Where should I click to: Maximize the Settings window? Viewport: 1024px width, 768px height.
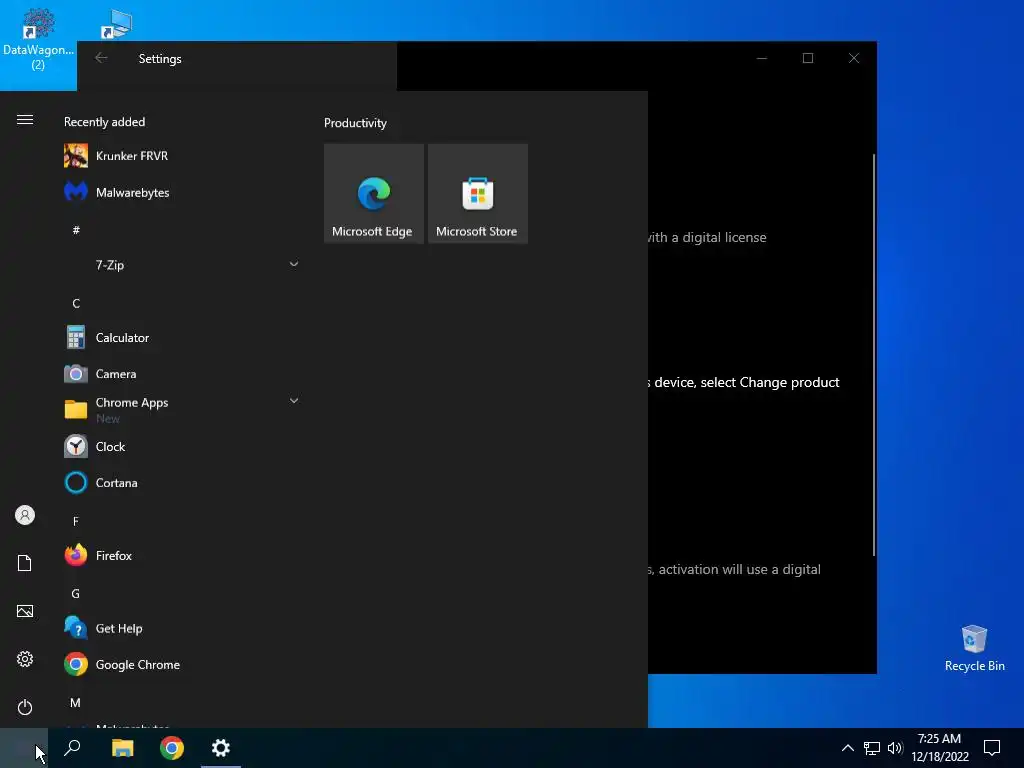coord(808,58)
